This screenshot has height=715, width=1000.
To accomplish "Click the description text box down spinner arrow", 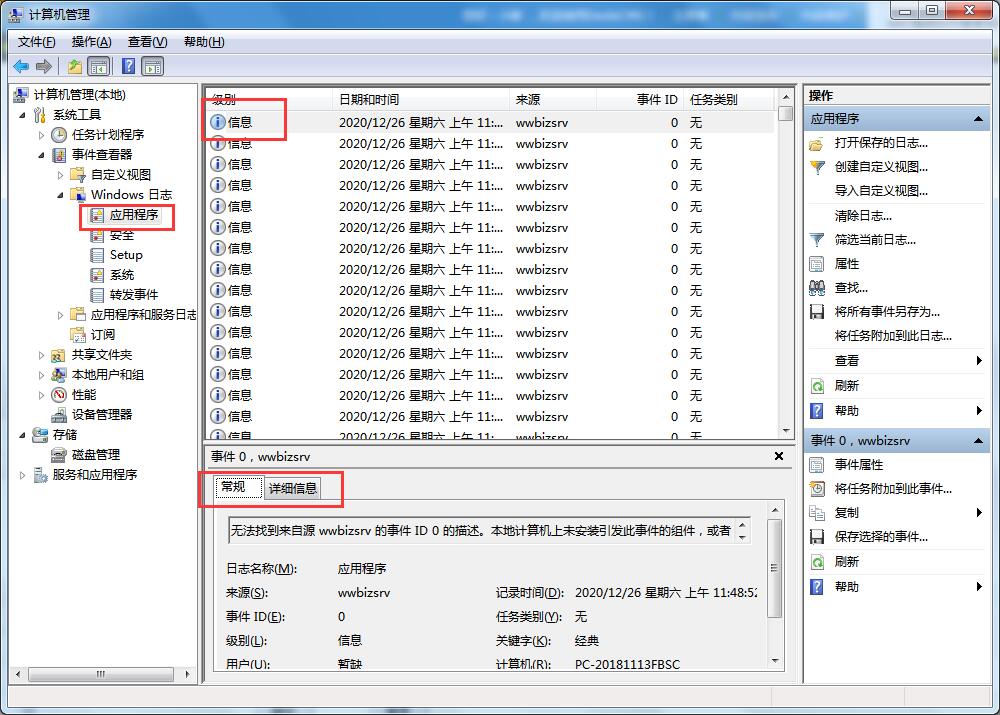I will tap(742, 537).
